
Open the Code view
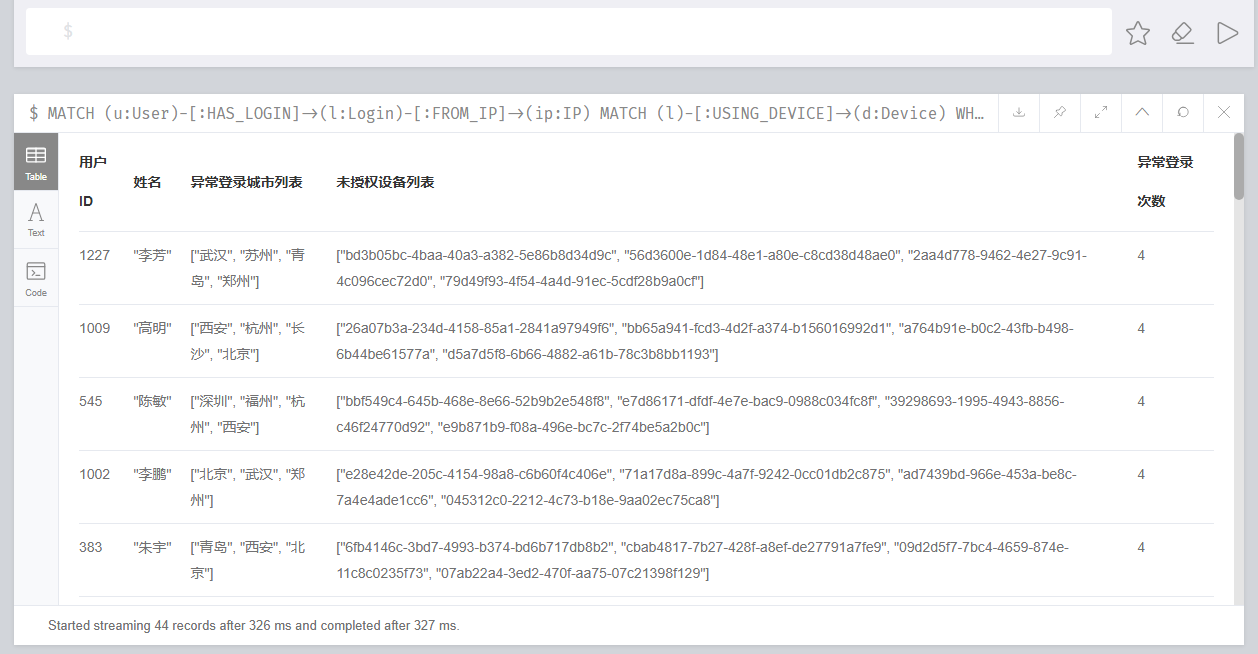[36, 279]
